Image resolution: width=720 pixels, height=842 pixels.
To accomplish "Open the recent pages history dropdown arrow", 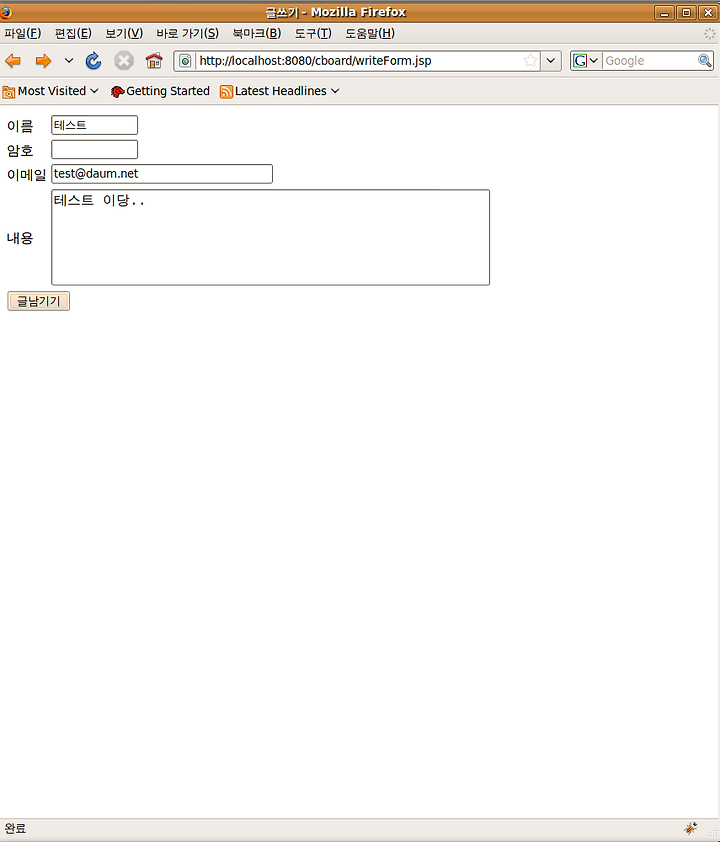I will click(x=69, y=61).
